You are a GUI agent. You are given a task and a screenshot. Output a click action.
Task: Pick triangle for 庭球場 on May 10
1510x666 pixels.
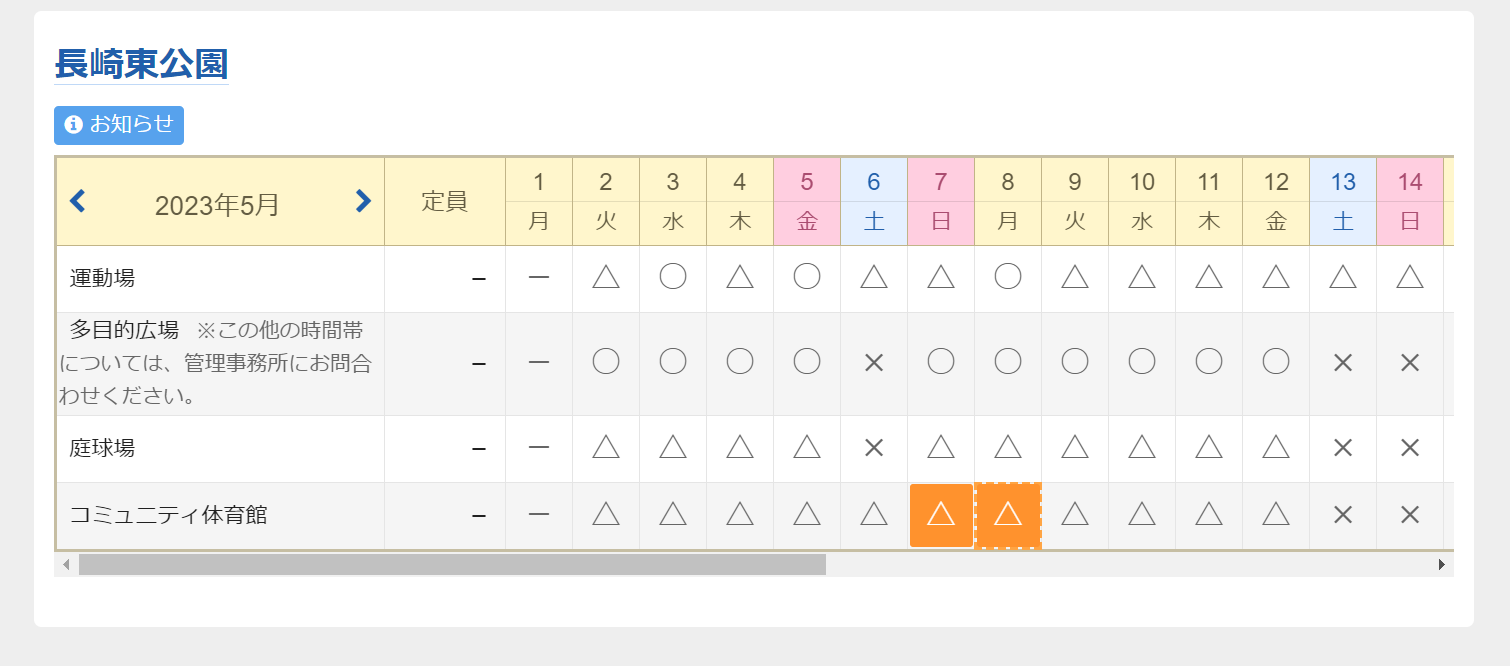point(1142,448)
